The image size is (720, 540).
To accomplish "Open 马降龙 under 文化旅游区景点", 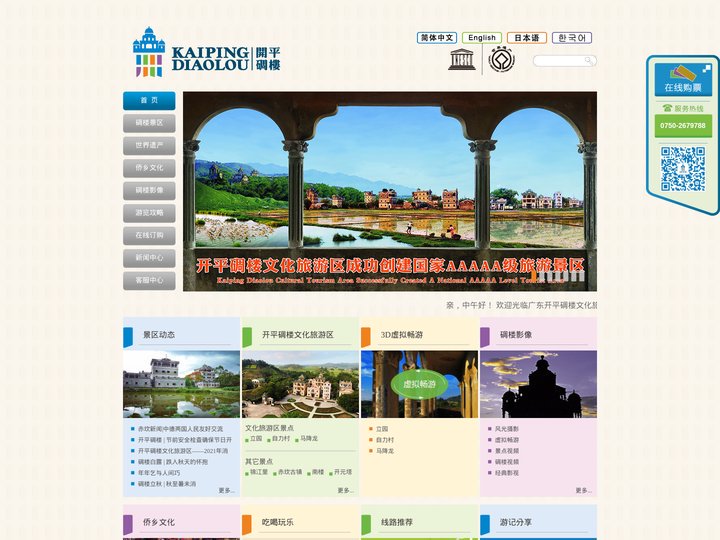I will 309,439.
